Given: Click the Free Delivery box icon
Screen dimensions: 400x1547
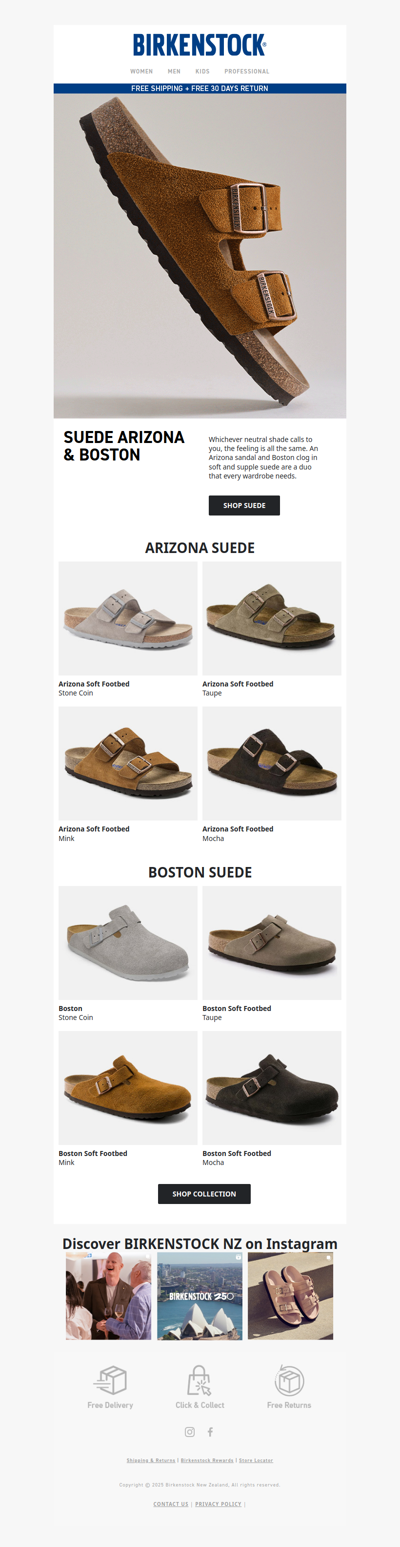Looking at the screenshot, I should [110, 1380].
